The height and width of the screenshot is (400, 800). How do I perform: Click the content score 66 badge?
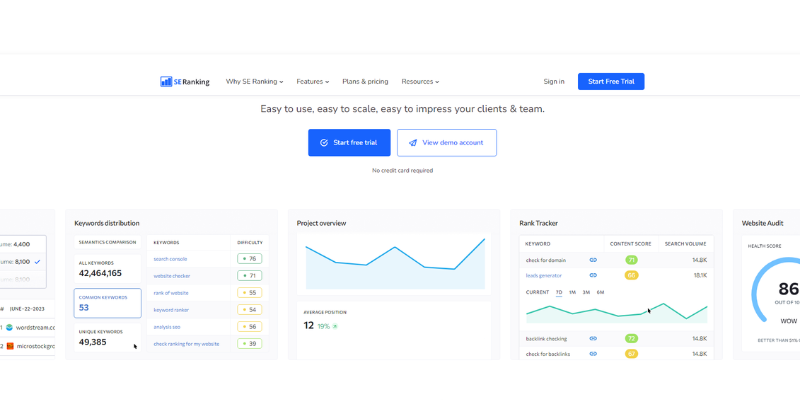tap(631, 276)
